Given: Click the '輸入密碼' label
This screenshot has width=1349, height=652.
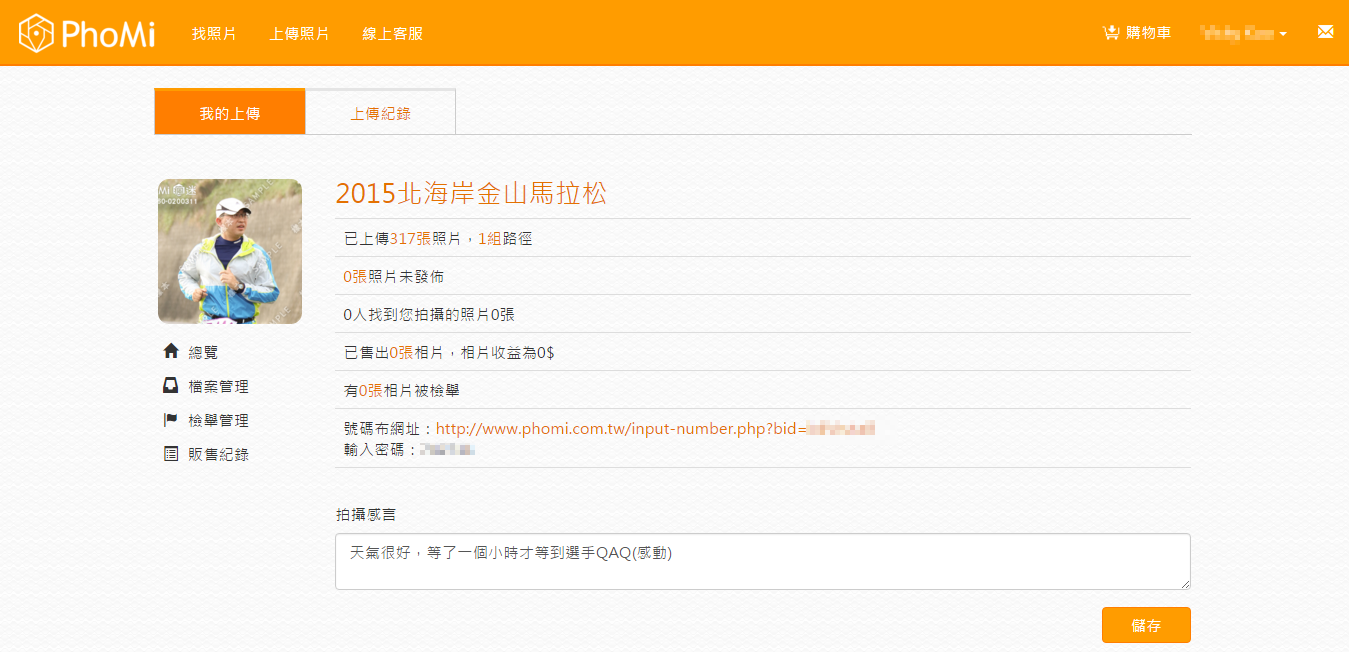Looking at the screenshot, I should (381, 449).
